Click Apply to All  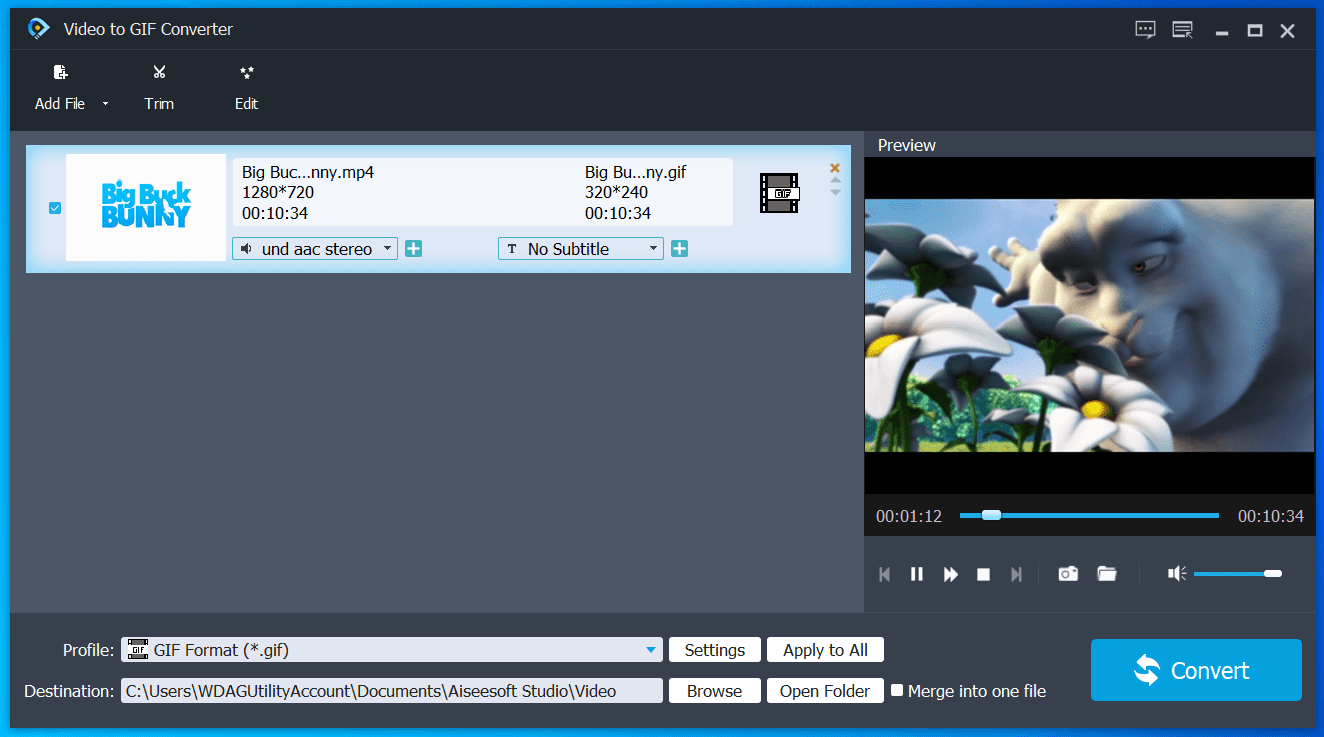pos(825,650)
